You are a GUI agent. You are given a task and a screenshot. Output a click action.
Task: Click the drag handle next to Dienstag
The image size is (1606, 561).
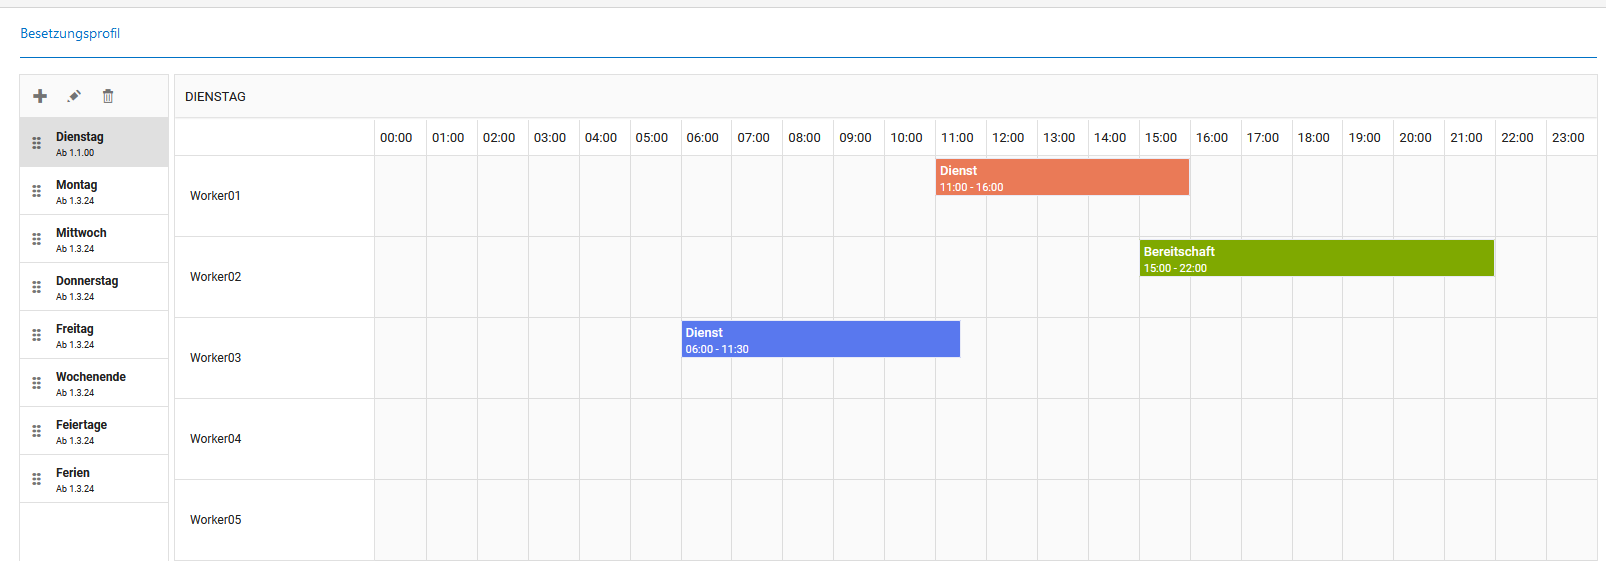(37, 143)
